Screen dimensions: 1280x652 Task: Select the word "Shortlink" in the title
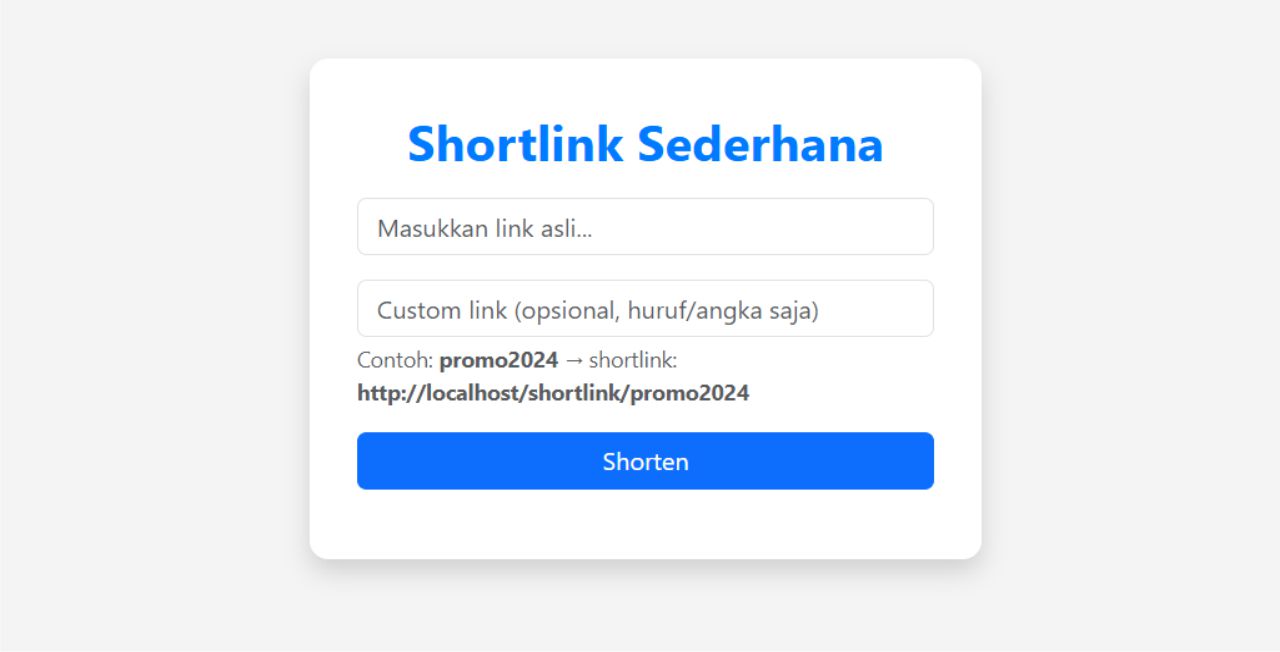515,143
